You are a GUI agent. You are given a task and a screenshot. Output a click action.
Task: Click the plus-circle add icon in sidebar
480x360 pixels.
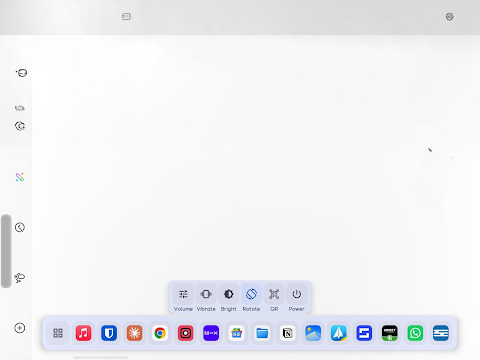20,328
